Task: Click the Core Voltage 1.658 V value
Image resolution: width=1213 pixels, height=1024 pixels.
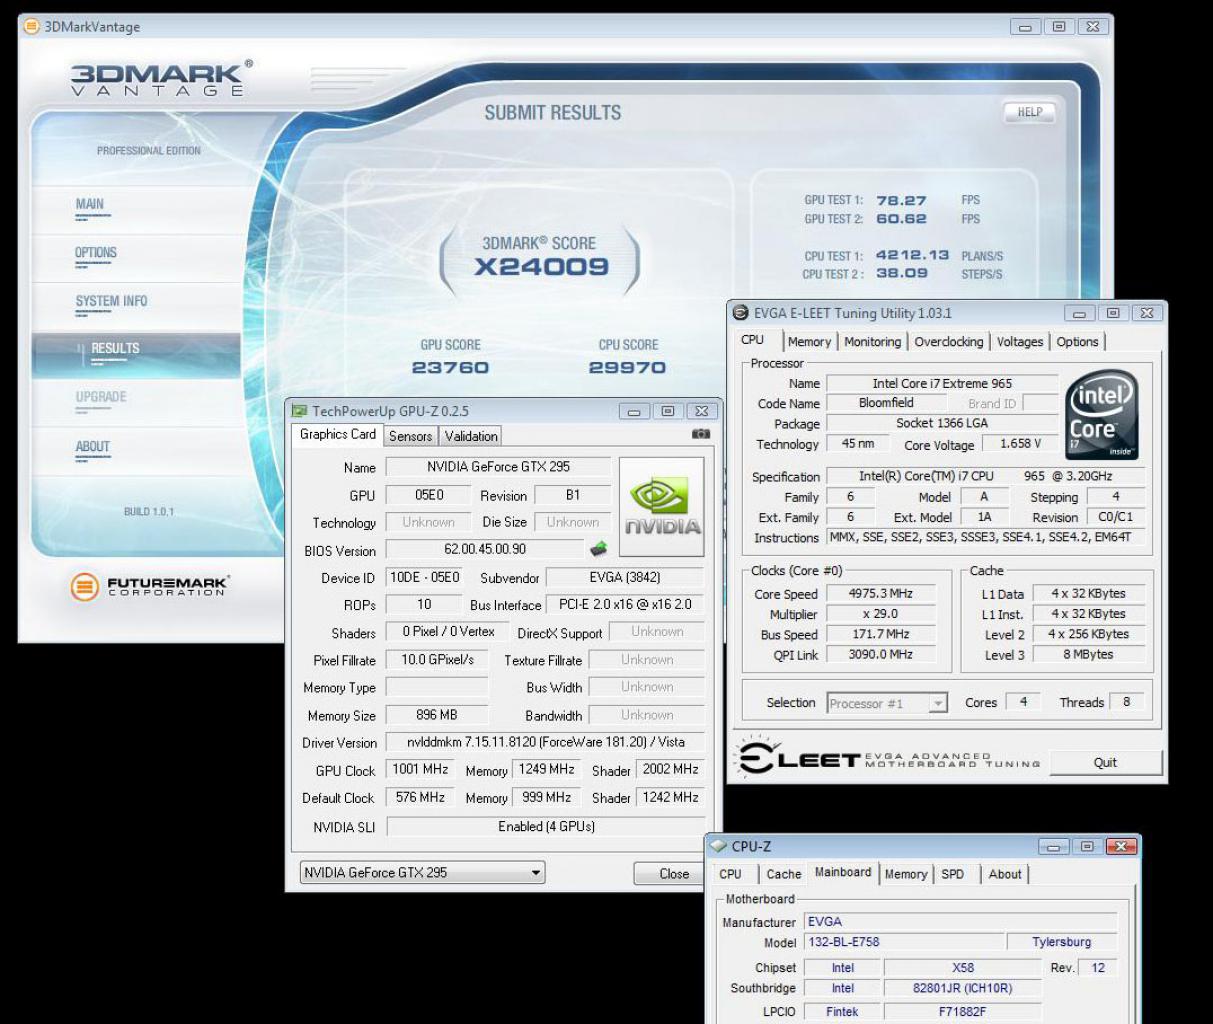Action: pos(1020,444)
